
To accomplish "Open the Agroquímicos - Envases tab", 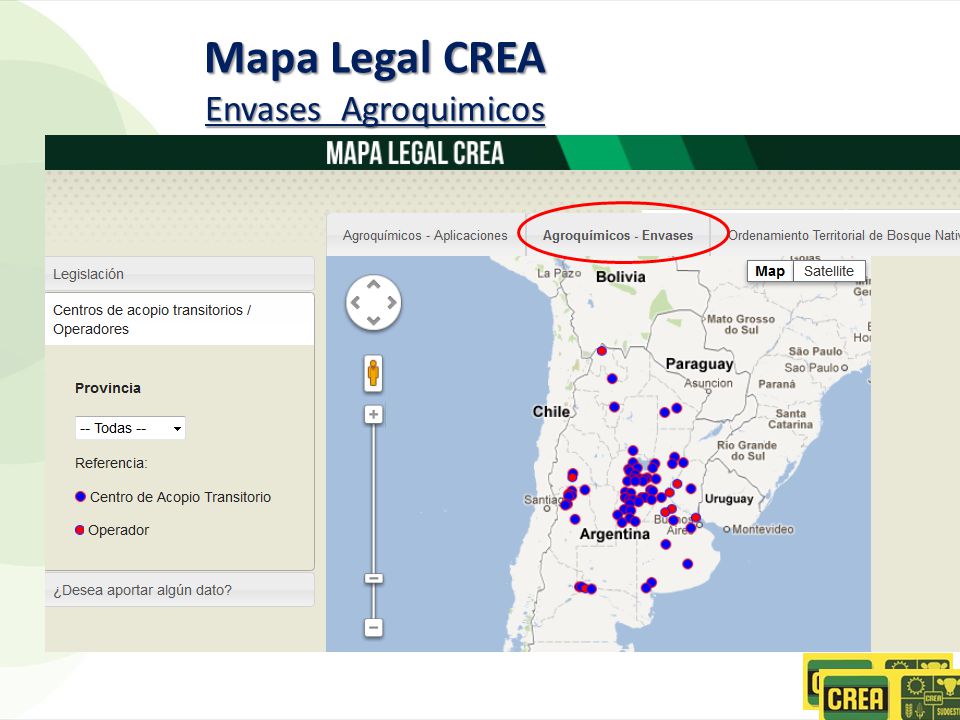I will [618, 235].
